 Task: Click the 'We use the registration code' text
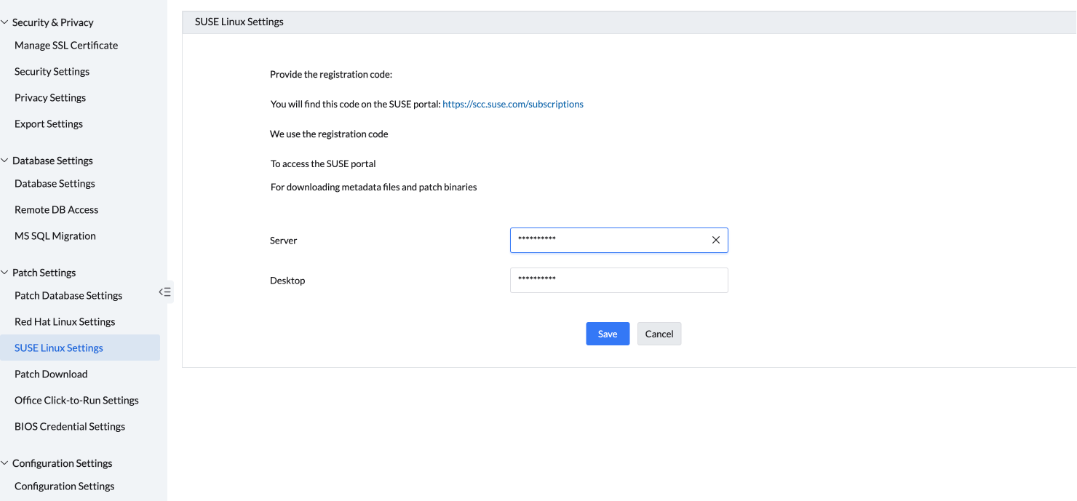(x=329, y=134)
